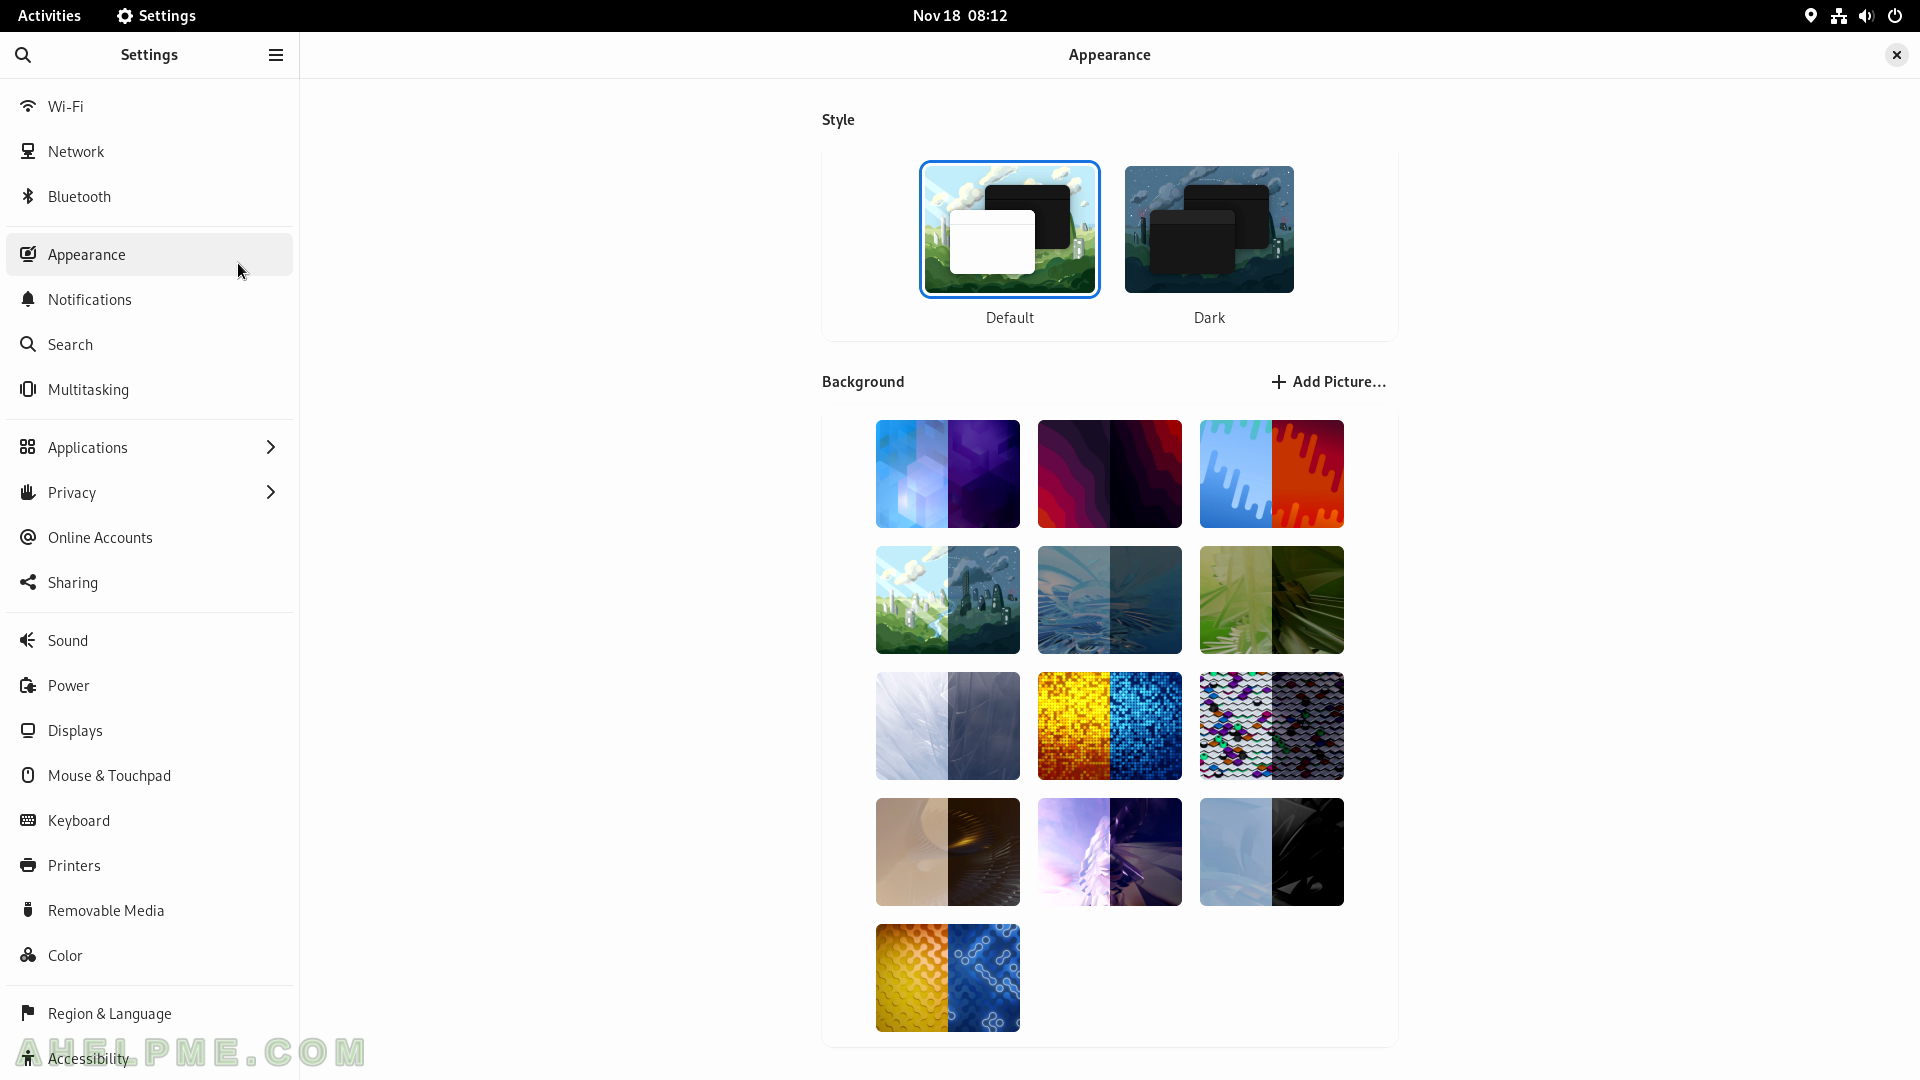The height and width of the screenshot is (1080, 1920).
Task: Open the Privacy settings row
Action: (x=149, y=492)
